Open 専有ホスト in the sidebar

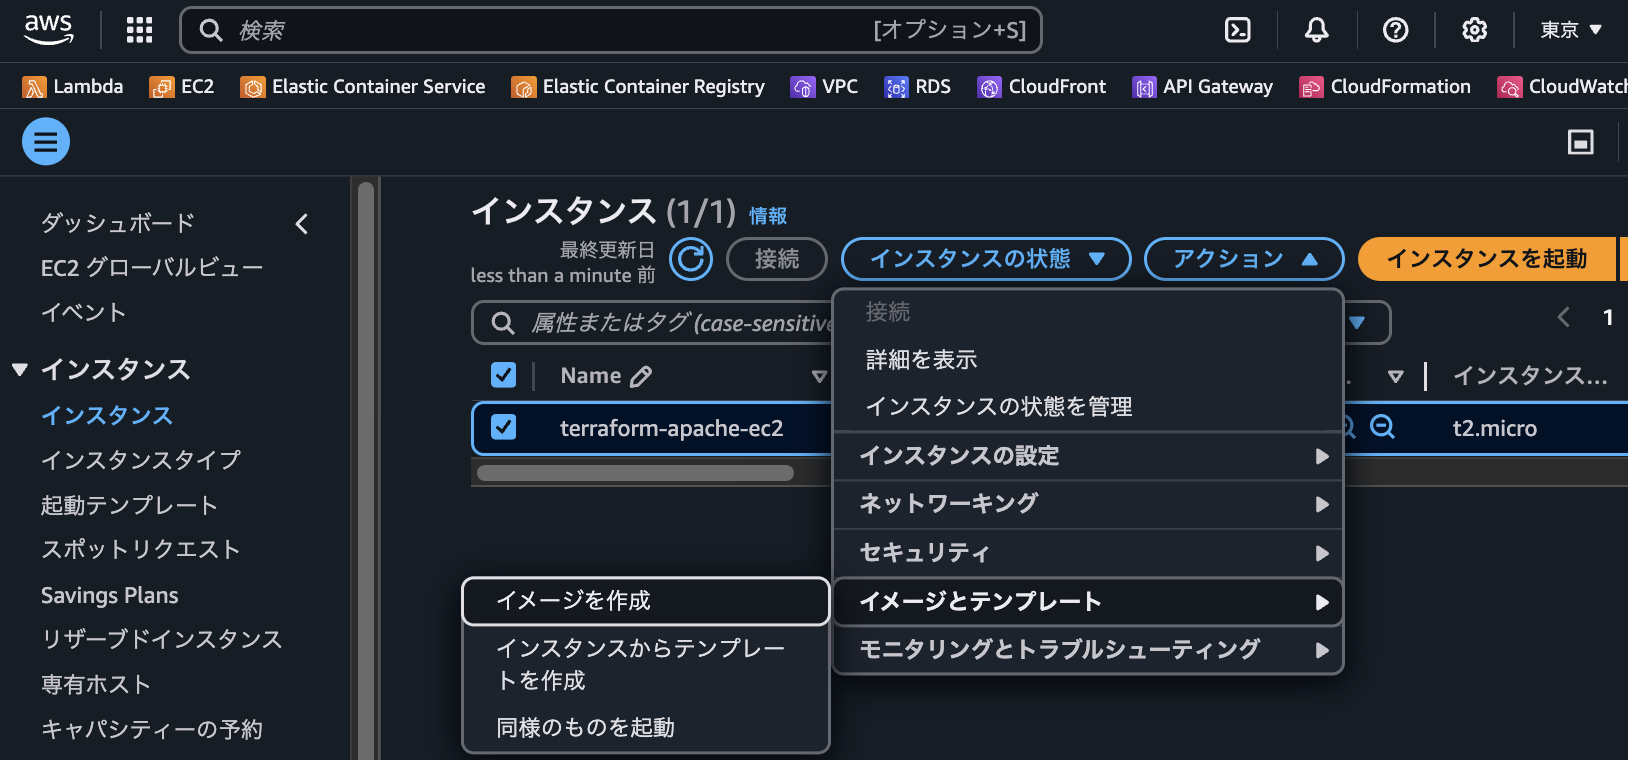pyautogui.click(x=96, y=685)
